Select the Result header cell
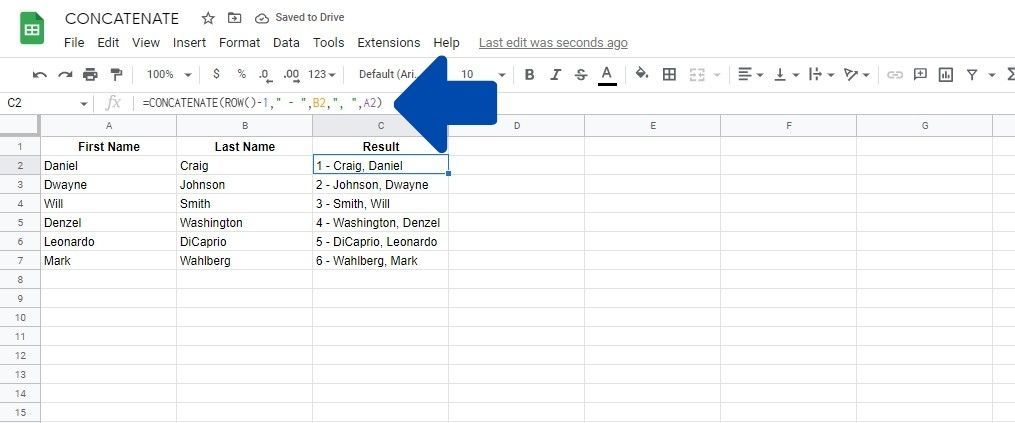The width and height of the screenshot is (1015, 423). pyautogui.click(x=381, y=146)
